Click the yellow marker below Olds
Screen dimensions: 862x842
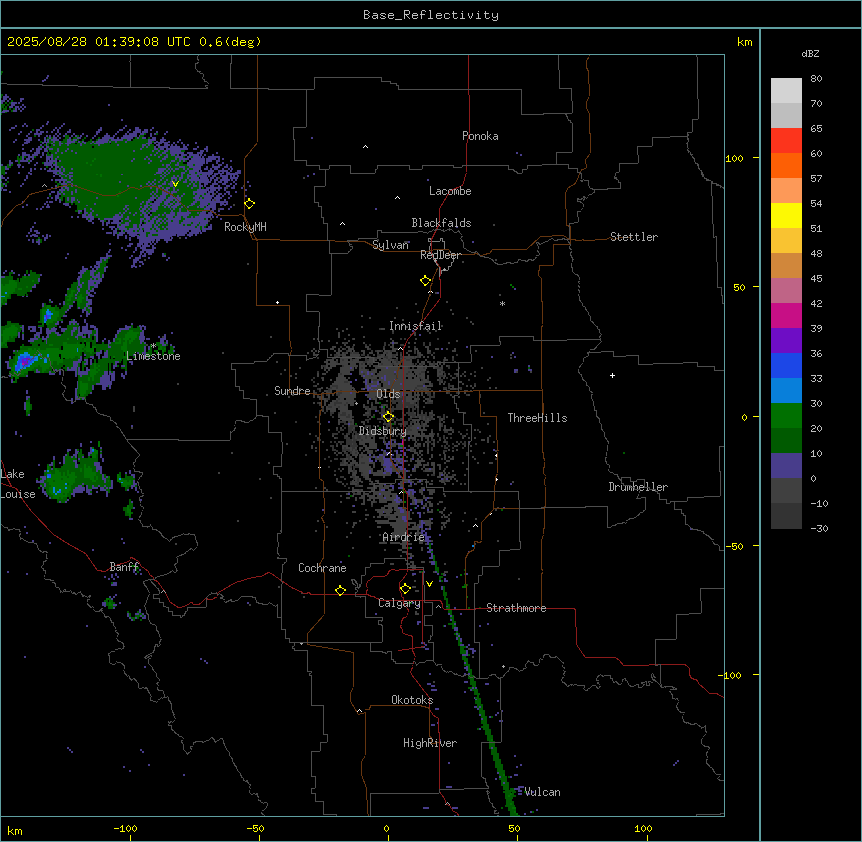click(389, 417)
